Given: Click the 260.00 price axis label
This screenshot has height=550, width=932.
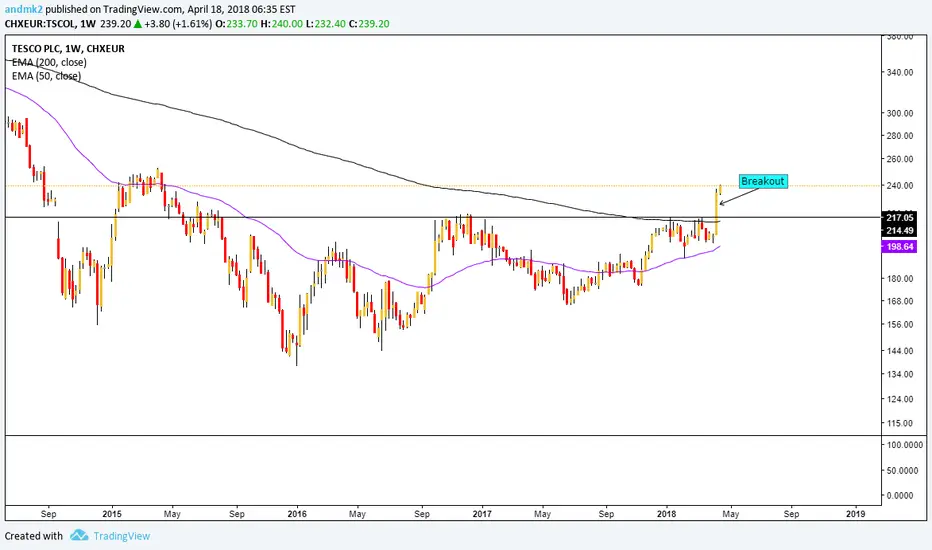Looking at the screenshot, I should 900,159.
